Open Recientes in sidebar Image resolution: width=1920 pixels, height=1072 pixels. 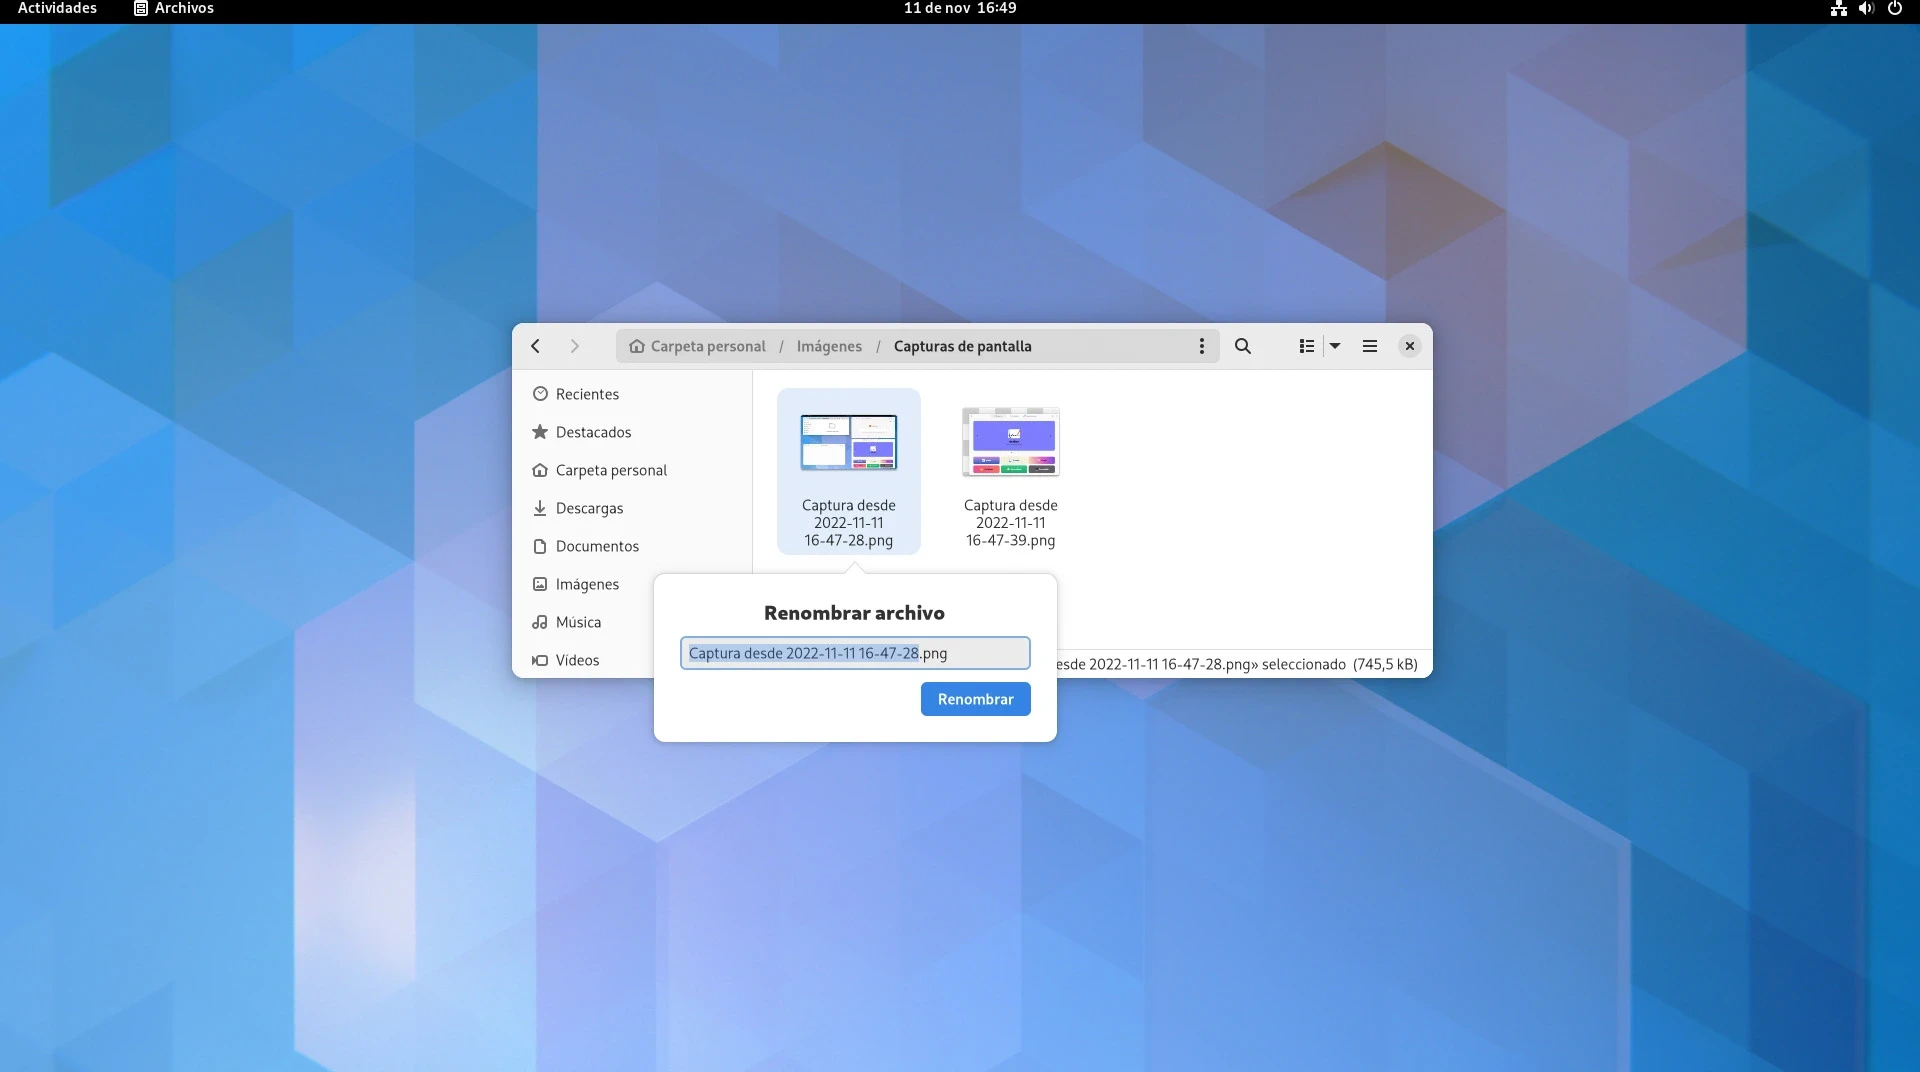coord(587,394)
